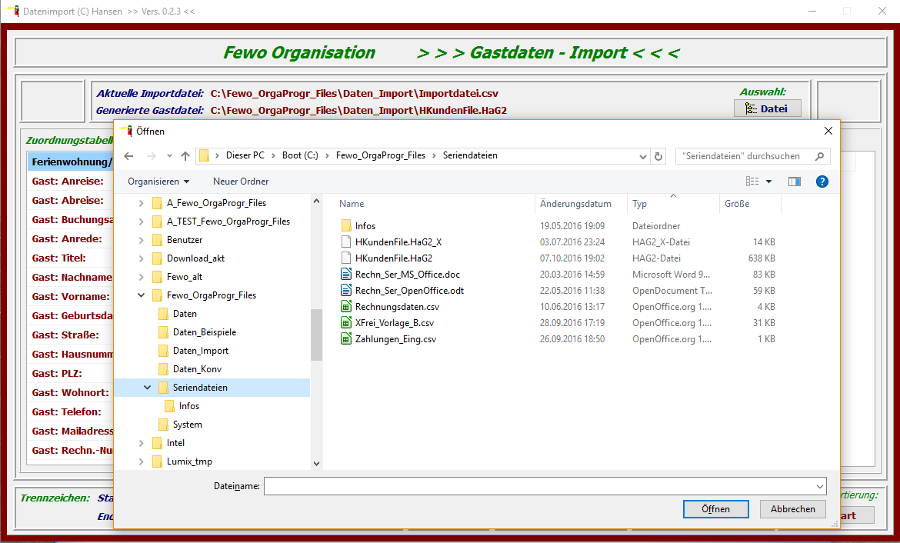Click the Öffnen button
The width and height of the screenshot is (900, 543).
[715, 509]
